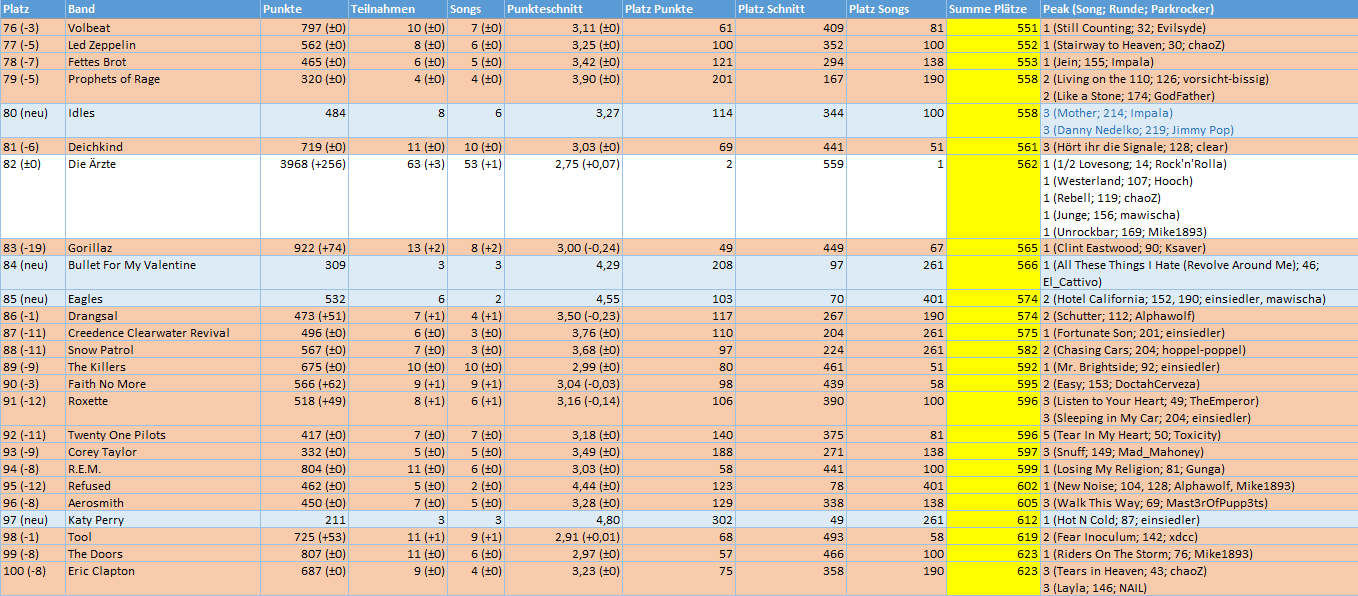Click the 'Band' column header
Viewport: 1358px width, 596px height.
click(x=160, y=9)
